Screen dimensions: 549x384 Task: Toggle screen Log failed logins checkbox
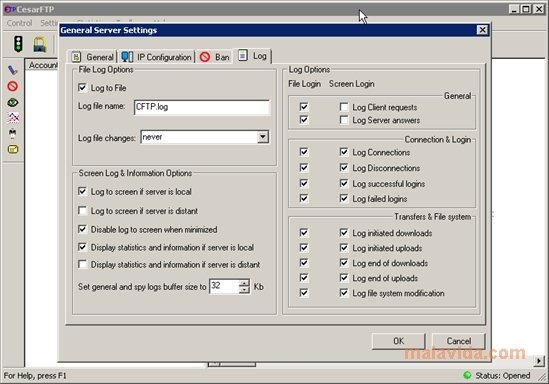click(344, 198)
